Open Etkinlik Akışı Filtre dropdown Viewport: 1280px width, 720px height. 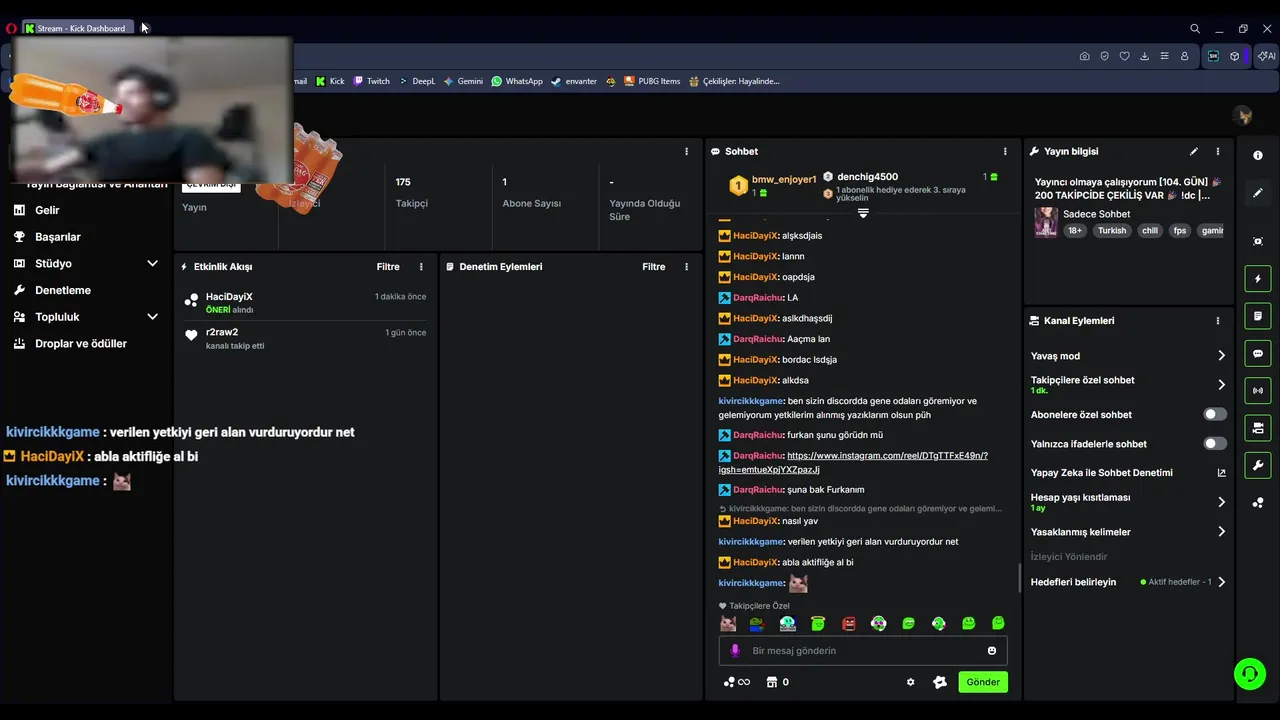(388, 267)
